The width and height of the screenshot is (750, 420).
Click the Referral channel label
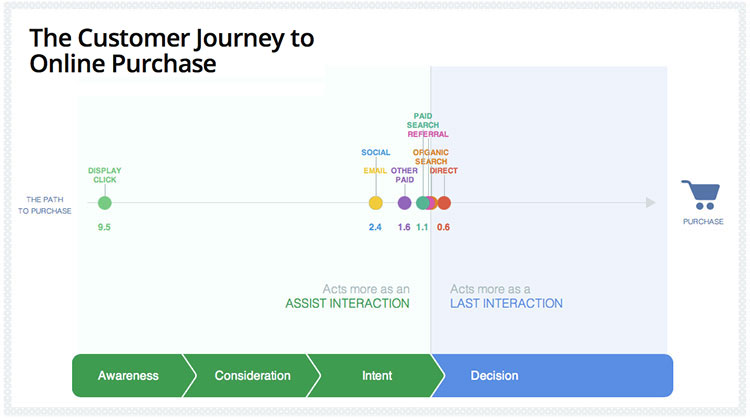[x=428, y=134]
